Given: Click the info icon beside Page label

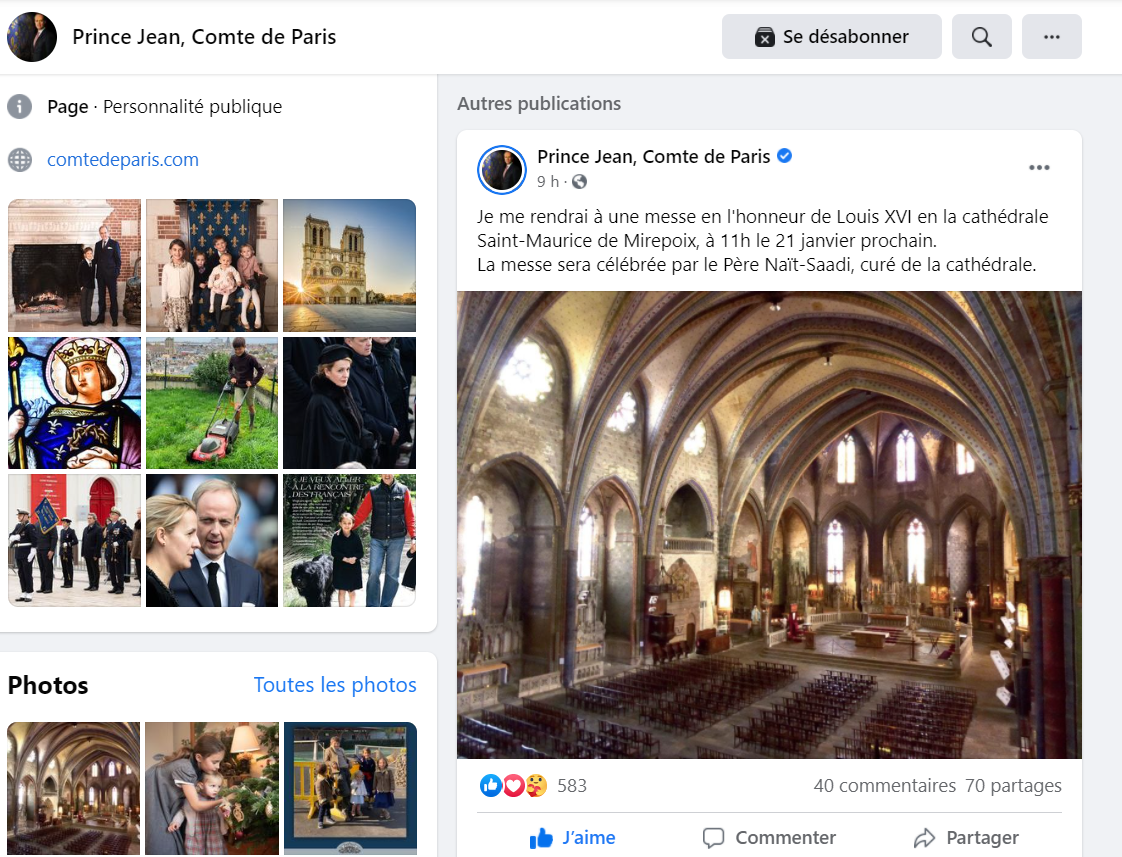Looking at the screenshot, I should (20, 106).
